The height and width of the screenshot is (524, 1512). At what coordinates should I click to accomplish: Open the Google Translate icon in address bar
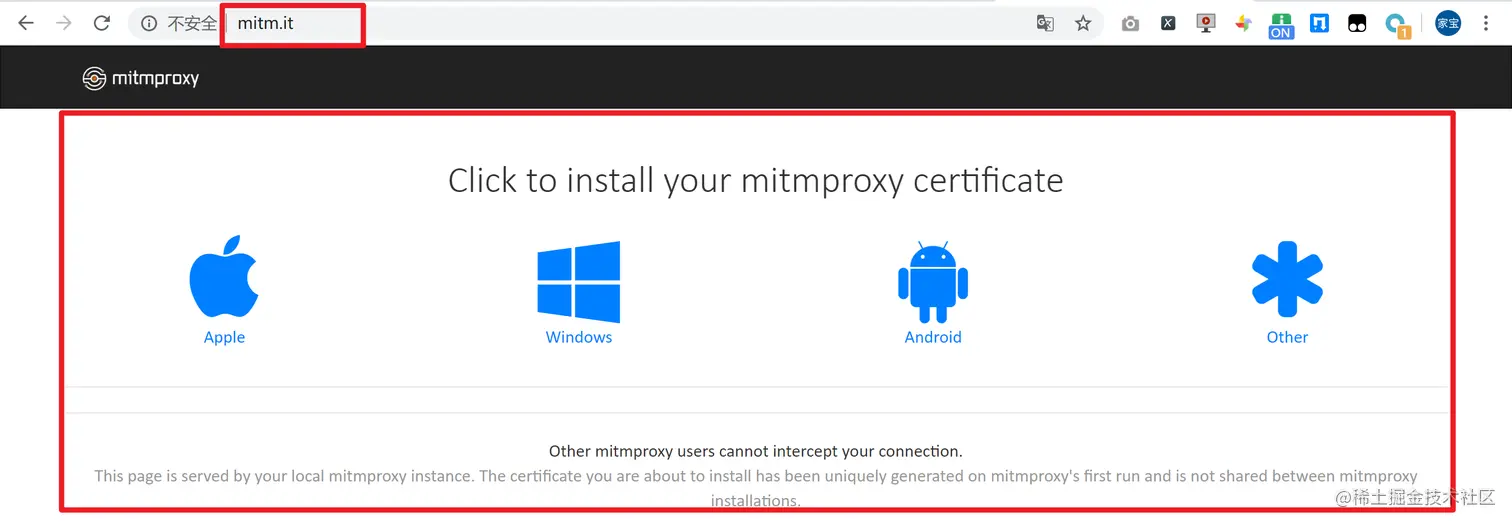[x=1045, y=23]
